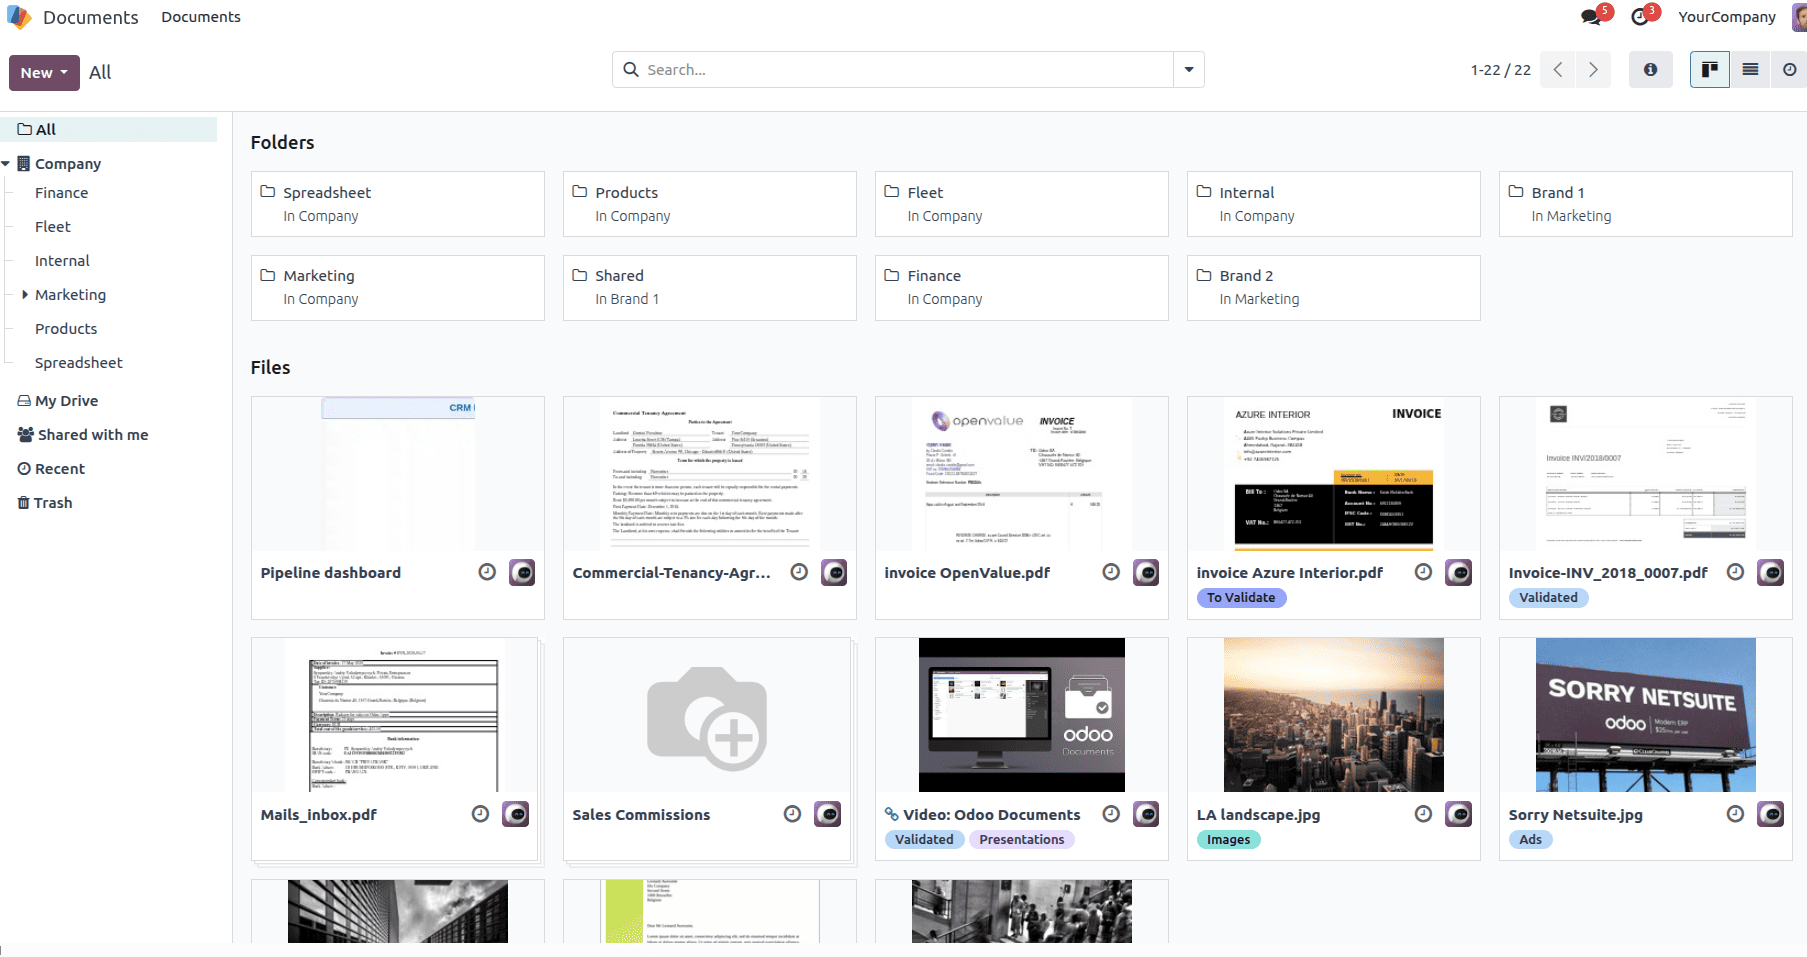Viewport: 1807px width, 957px height.
Task: Open the Sorry Netsuite.jpg thumbnail
Action: [1646, 715]
